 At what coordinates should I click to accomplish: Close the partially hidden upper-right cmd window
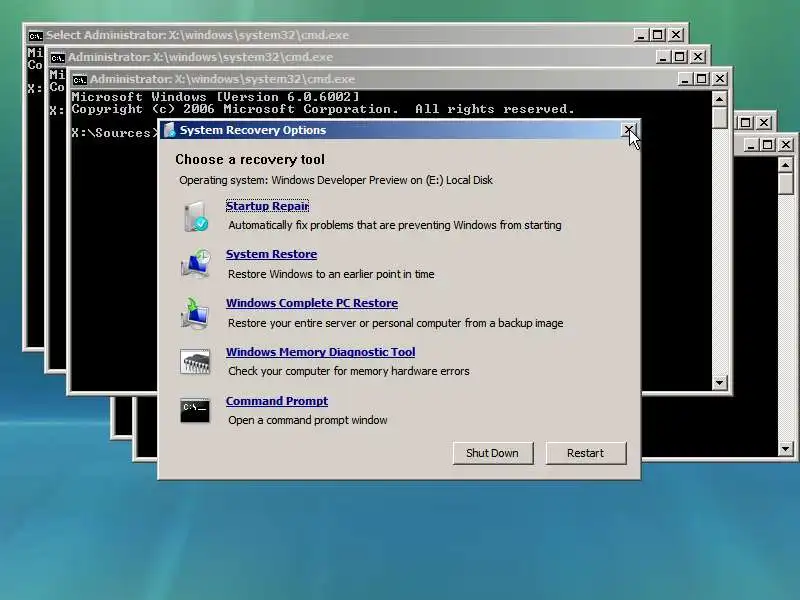point(764,123)
